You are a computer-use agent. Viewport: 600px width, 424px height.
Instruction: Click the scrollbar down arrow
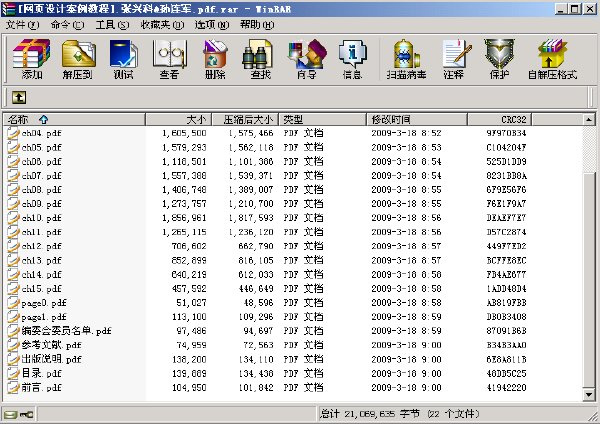coord(589,395)
